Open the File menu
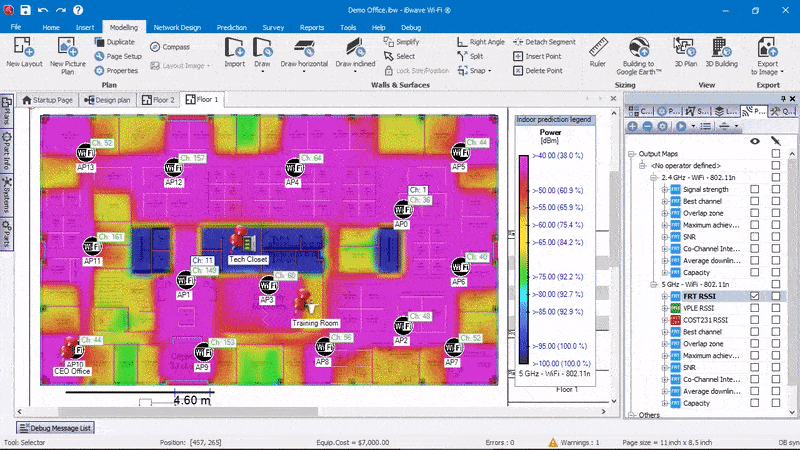800x450 pixels. click(16, 27)
